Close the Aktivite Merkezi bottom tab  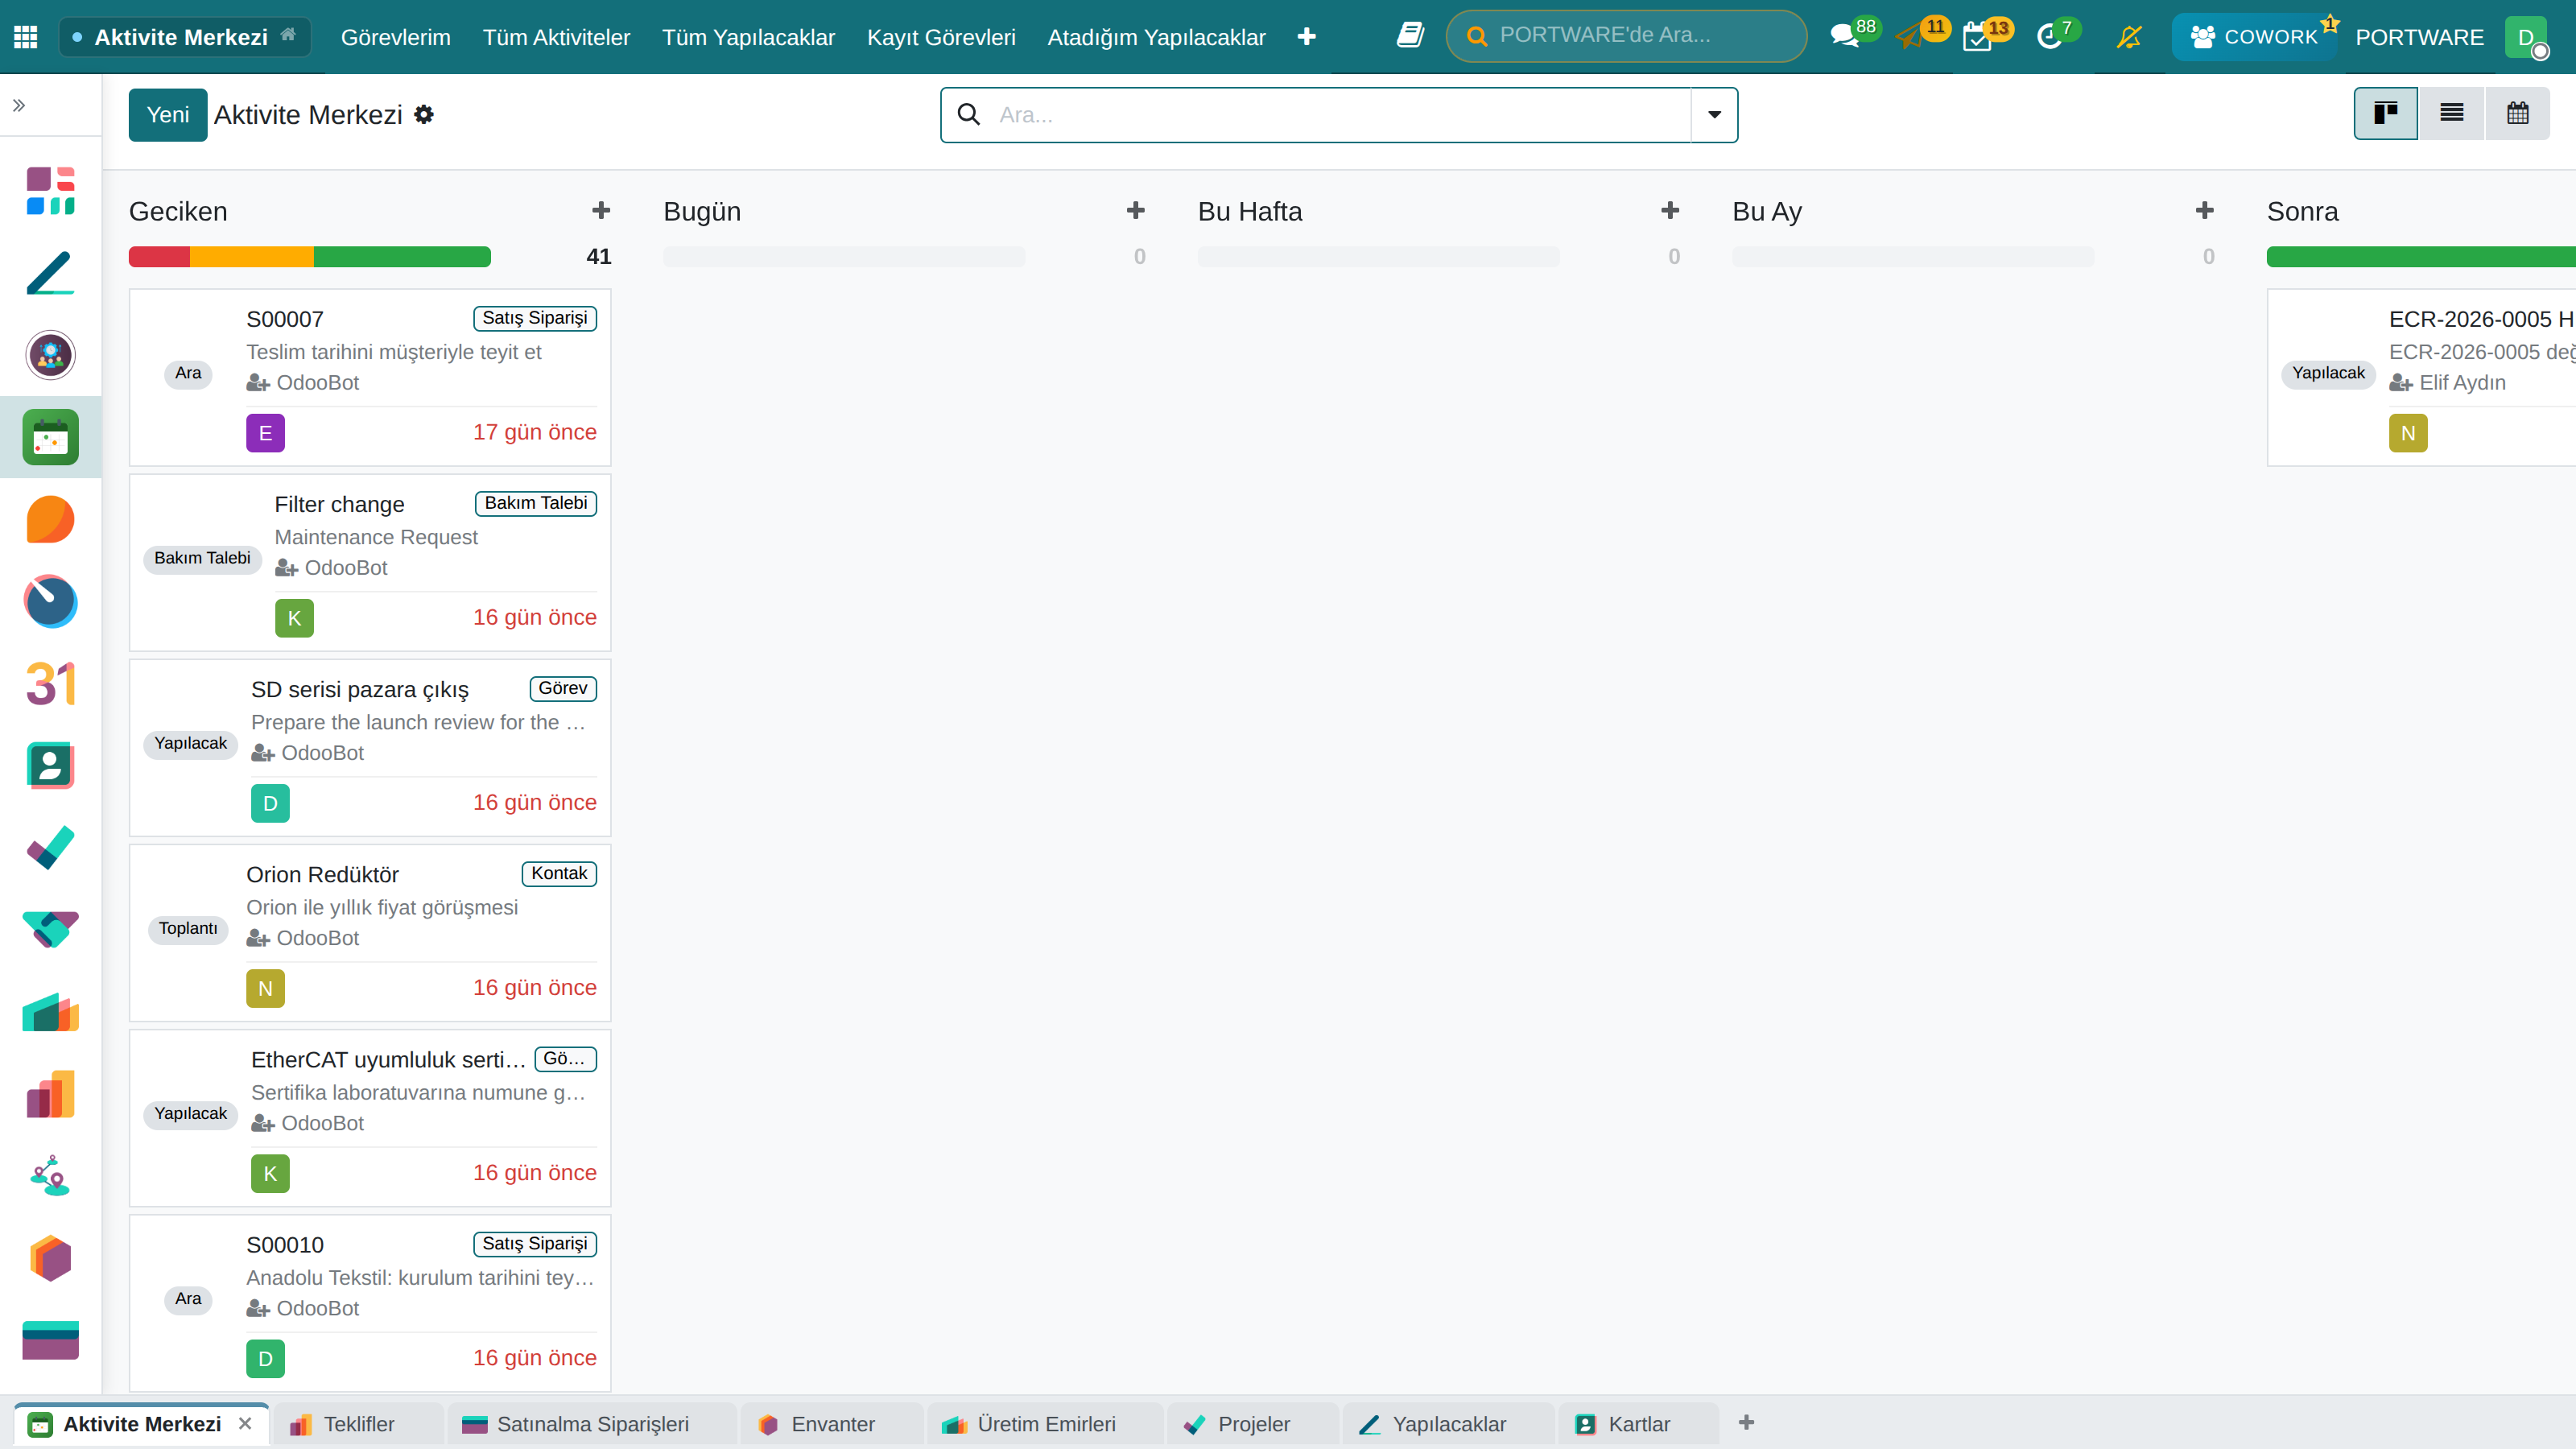tap(245, 1423)
